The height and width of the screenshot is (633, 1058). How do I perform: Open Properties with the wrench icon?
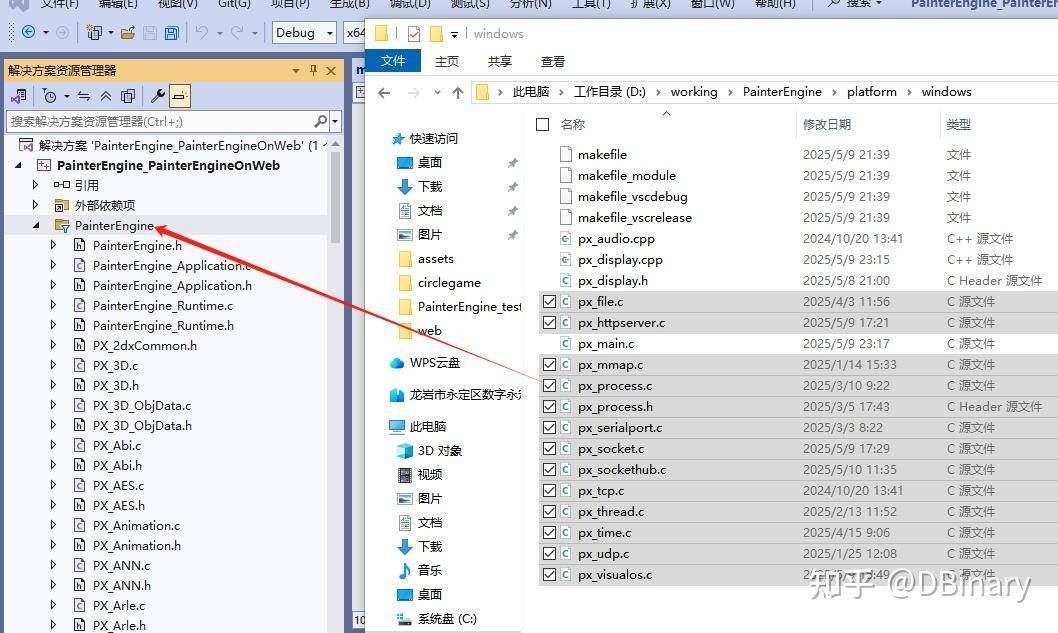[x=158, y=97]
